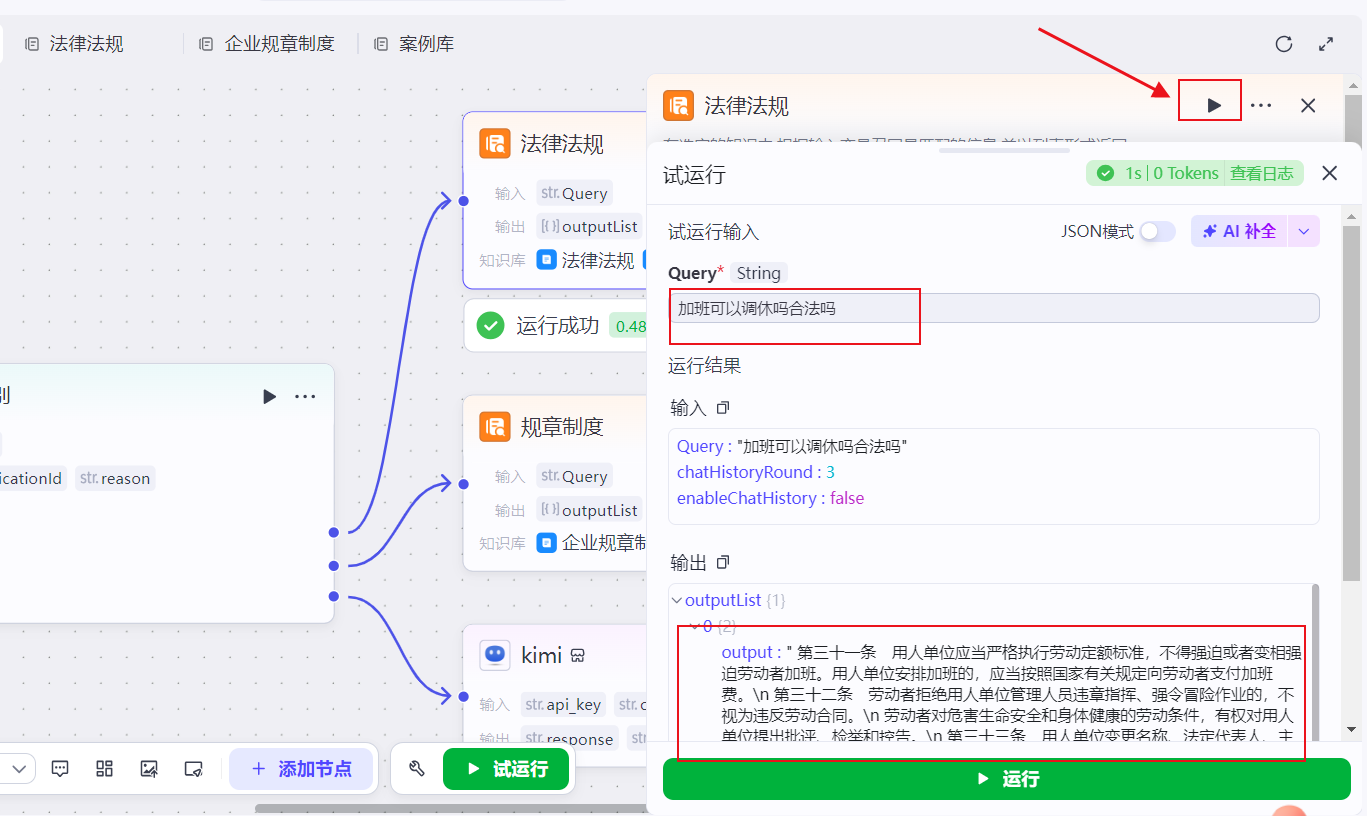Image resolution: width=1367 pixels, height=816 pixels.
Task: Click the 法律法规 knowledge base chip
Action: [586, 260]
